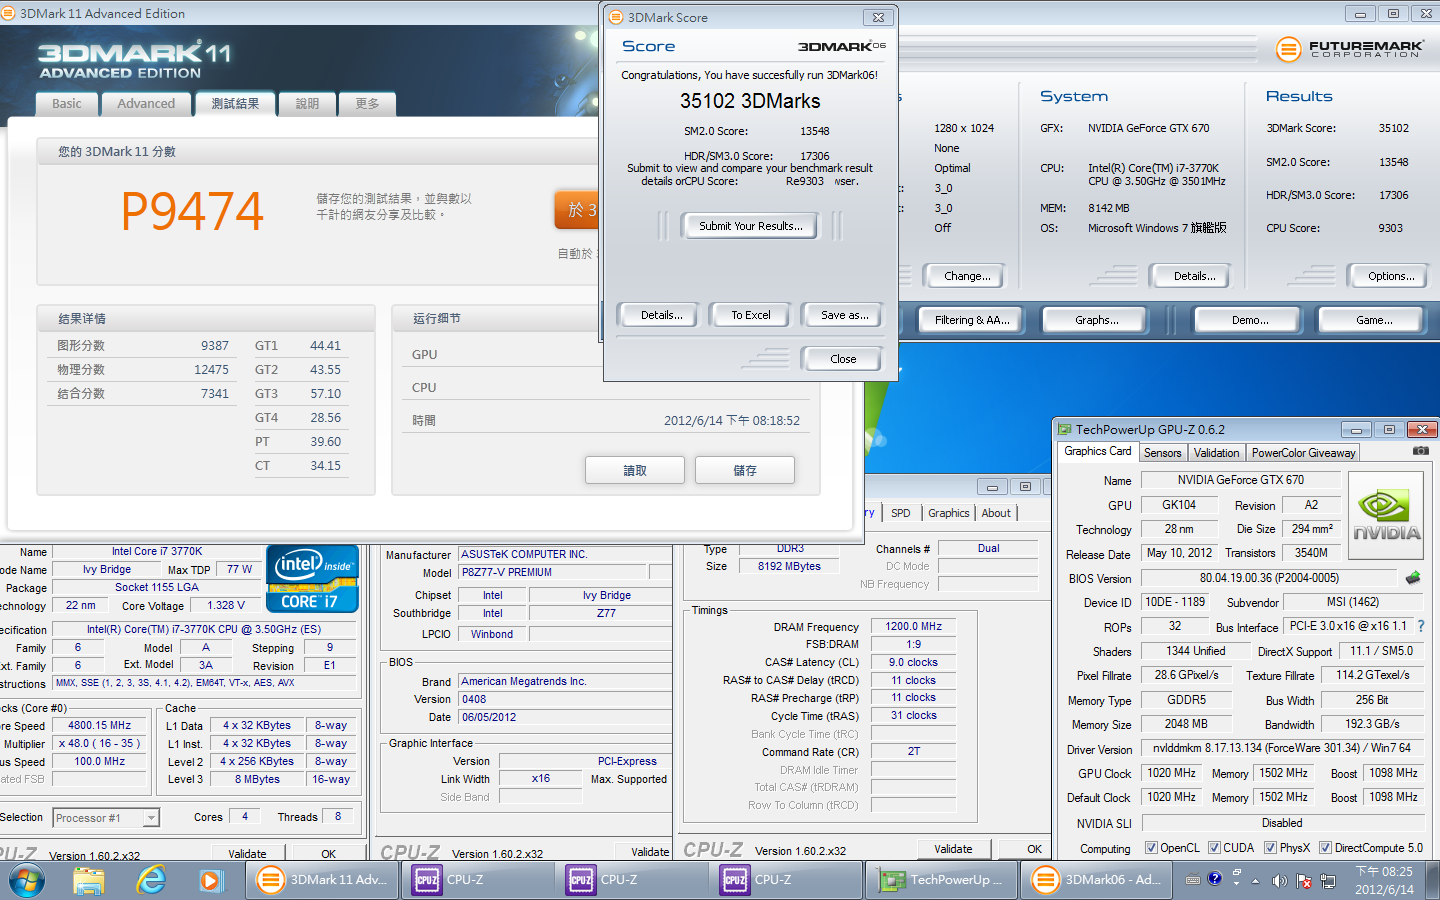The width and height of the screenshot is (1440, 900).
Task: Click the Bus Interface question mark icon
Action: [1421, 626]
